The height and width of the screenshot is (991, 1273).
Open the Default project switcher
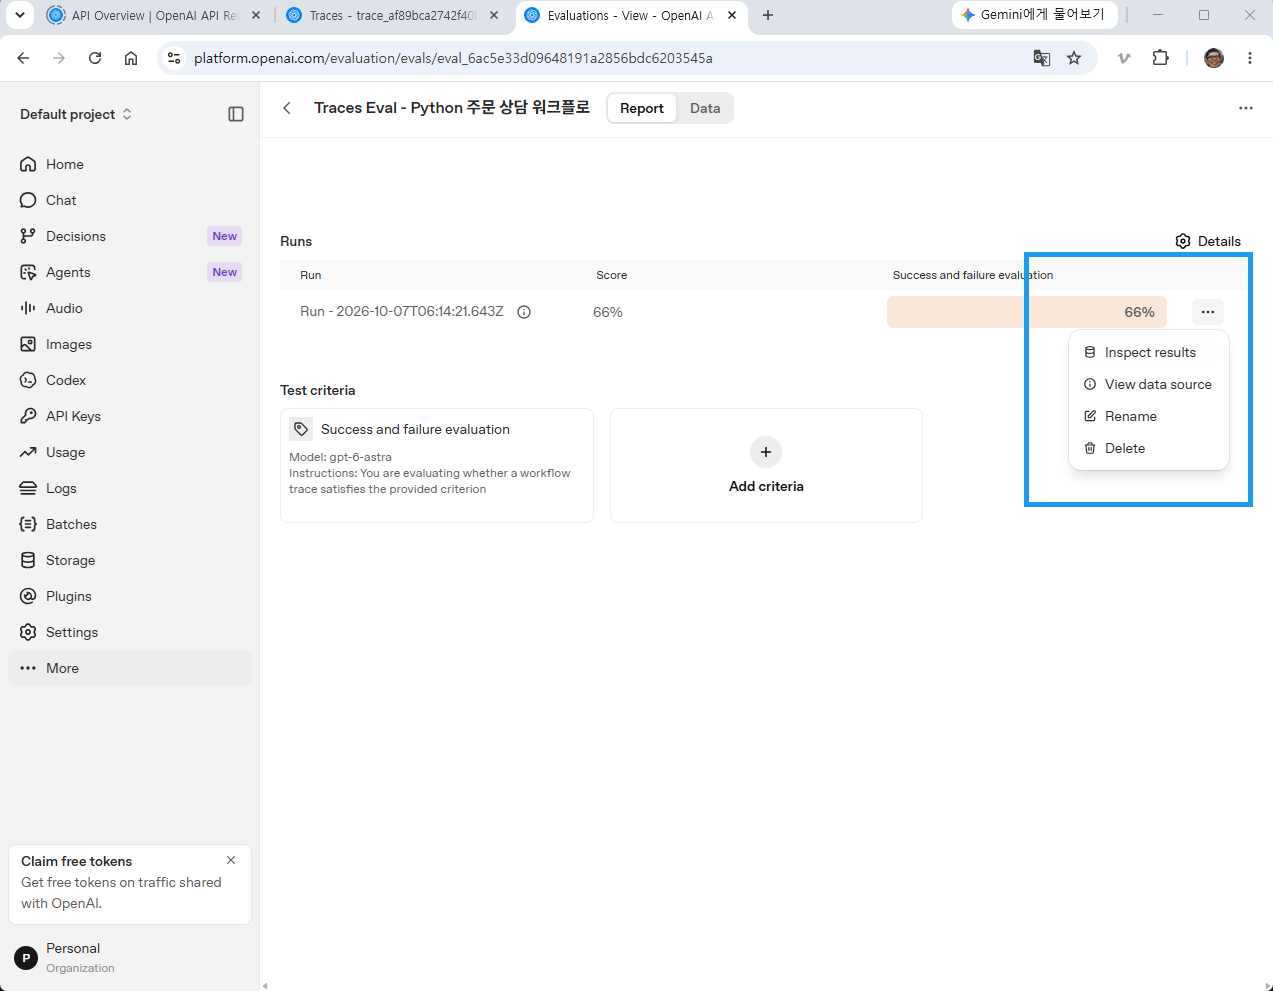coord(76,114)
